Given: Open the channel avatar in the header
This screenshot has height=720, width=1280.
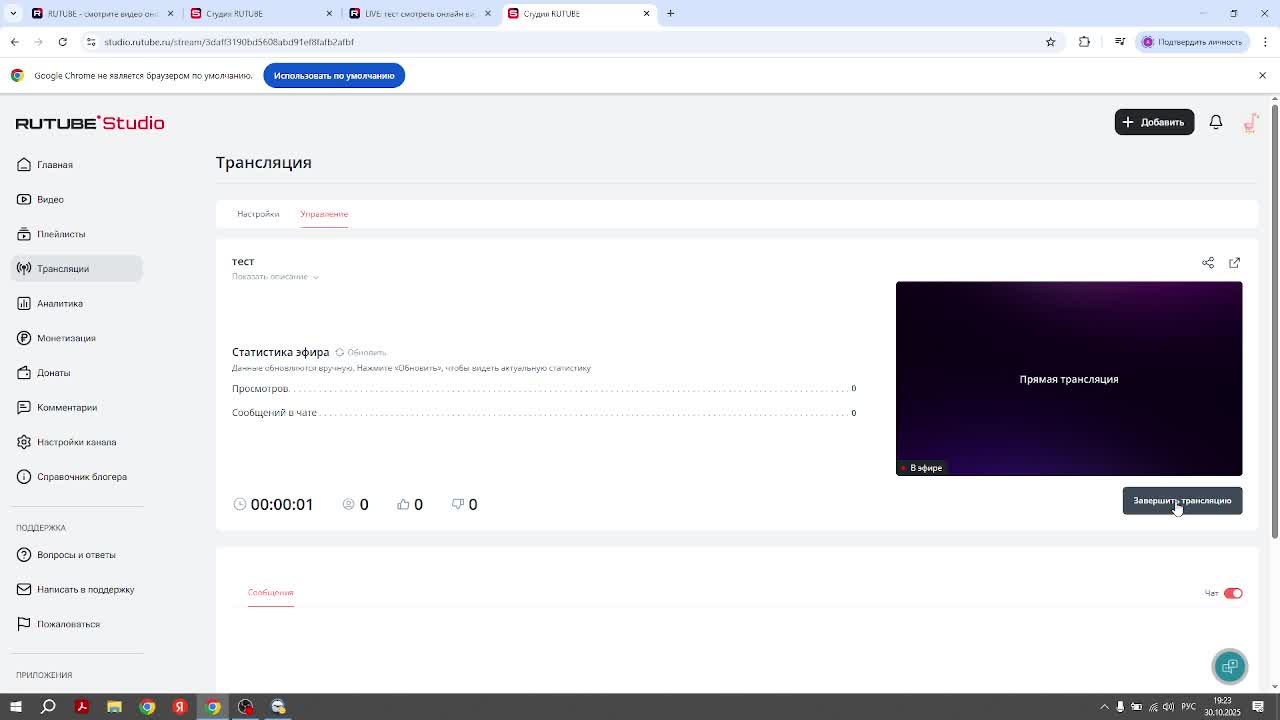Looking at the screenshot, I should pyautogui.click(x=1251, y=122).
